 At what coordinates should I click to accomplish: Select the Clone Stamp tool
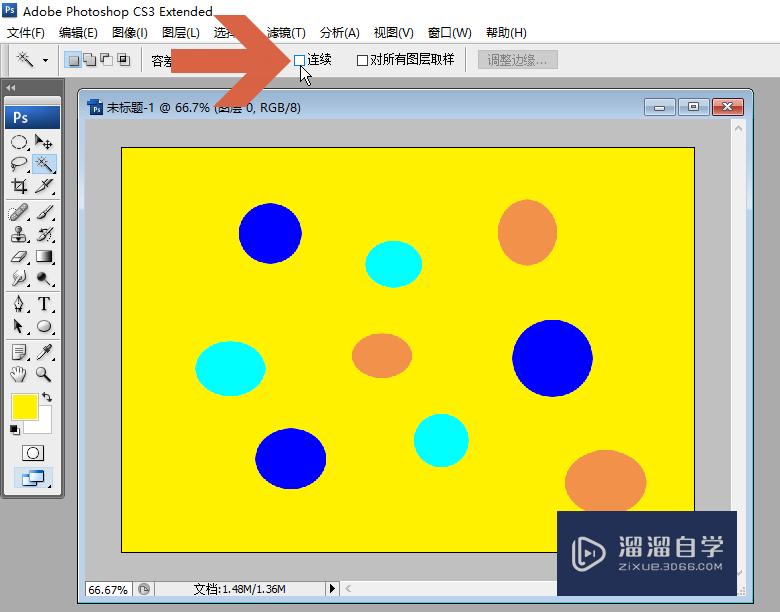tap(19, 234)
